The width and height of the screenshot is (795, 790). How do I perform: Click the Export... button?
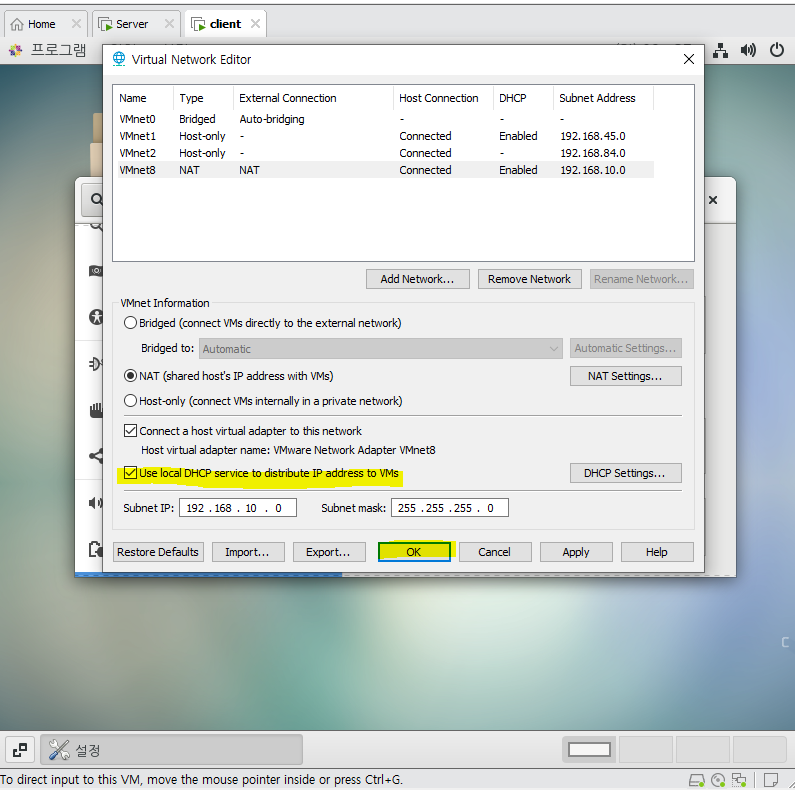[x=329, y=552]
